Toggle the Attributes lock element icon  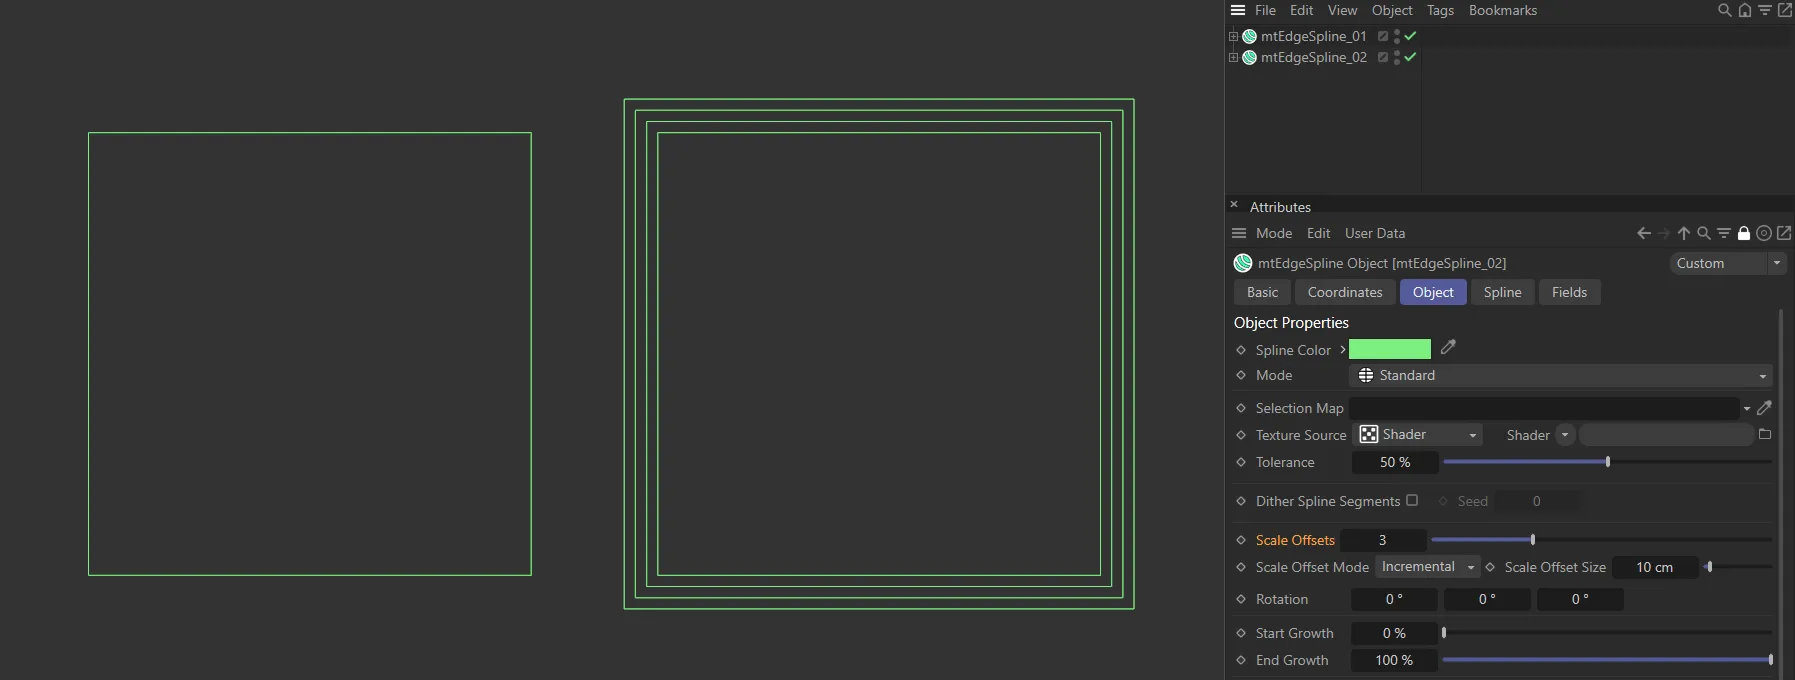coord(1744,233)
